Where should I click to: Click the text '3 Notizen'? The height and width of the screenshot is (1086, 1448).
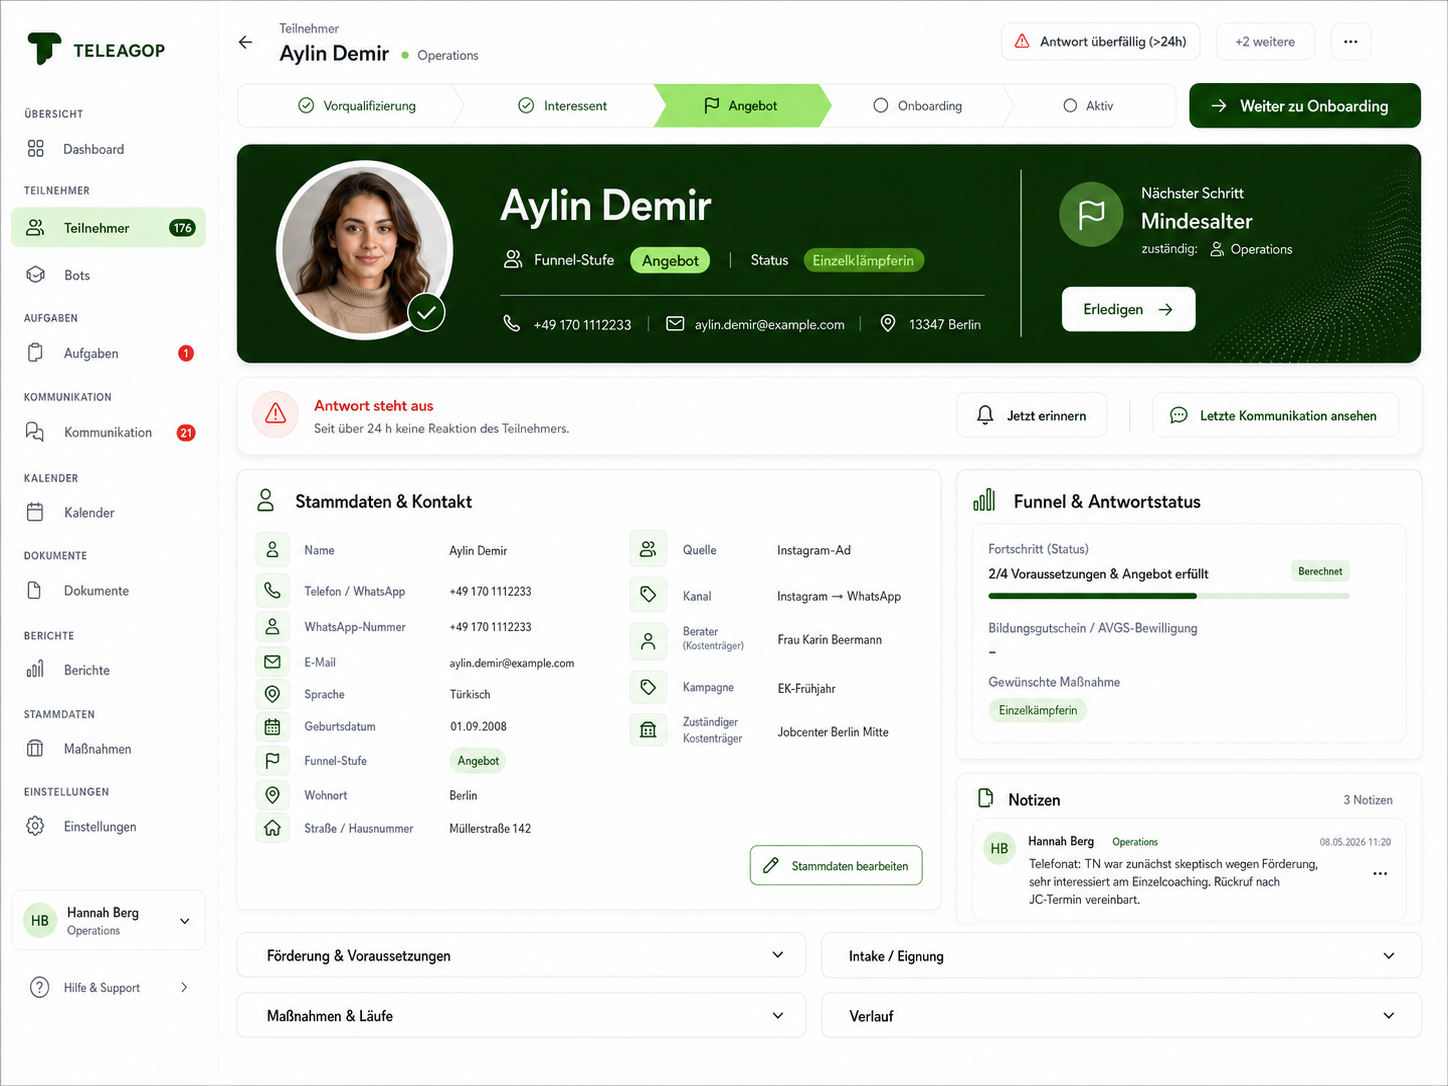coord(1368,800)
